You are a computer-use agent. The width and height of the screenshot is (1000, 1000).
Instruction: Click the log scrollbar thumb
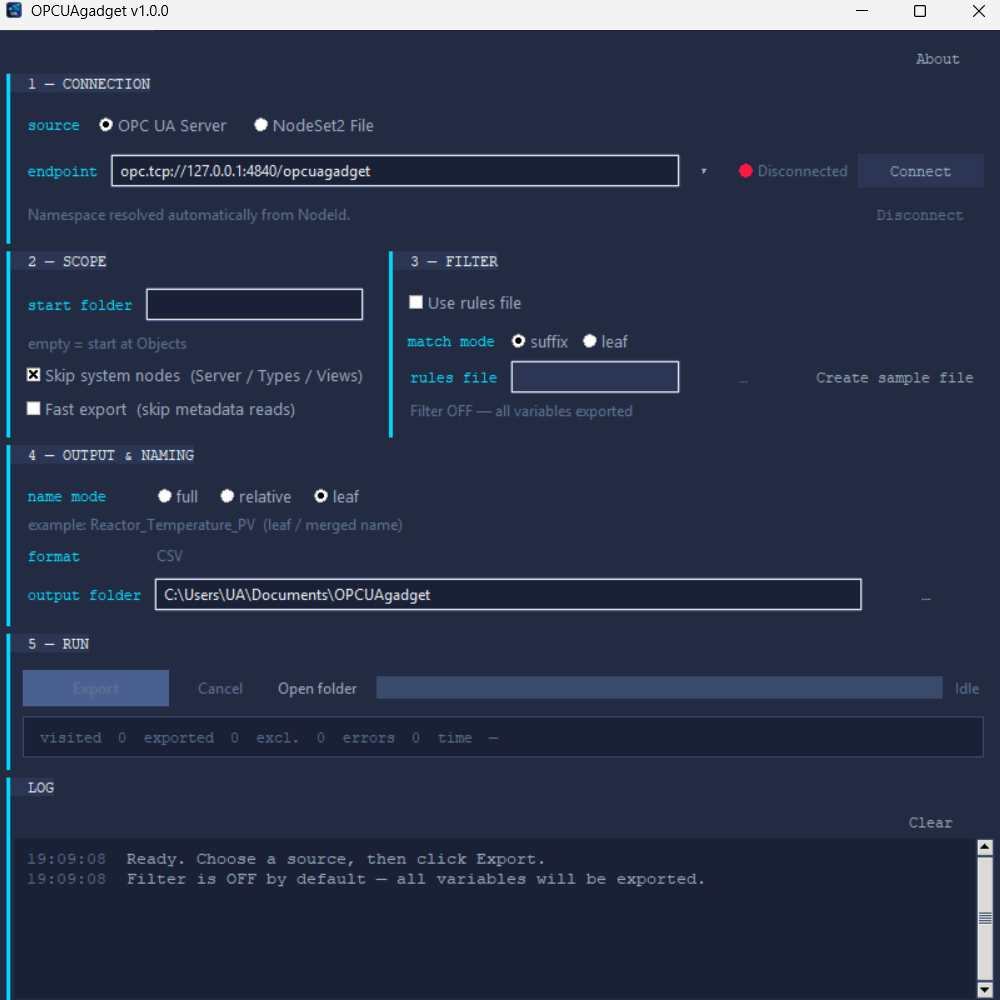click(x=985, y=919)
